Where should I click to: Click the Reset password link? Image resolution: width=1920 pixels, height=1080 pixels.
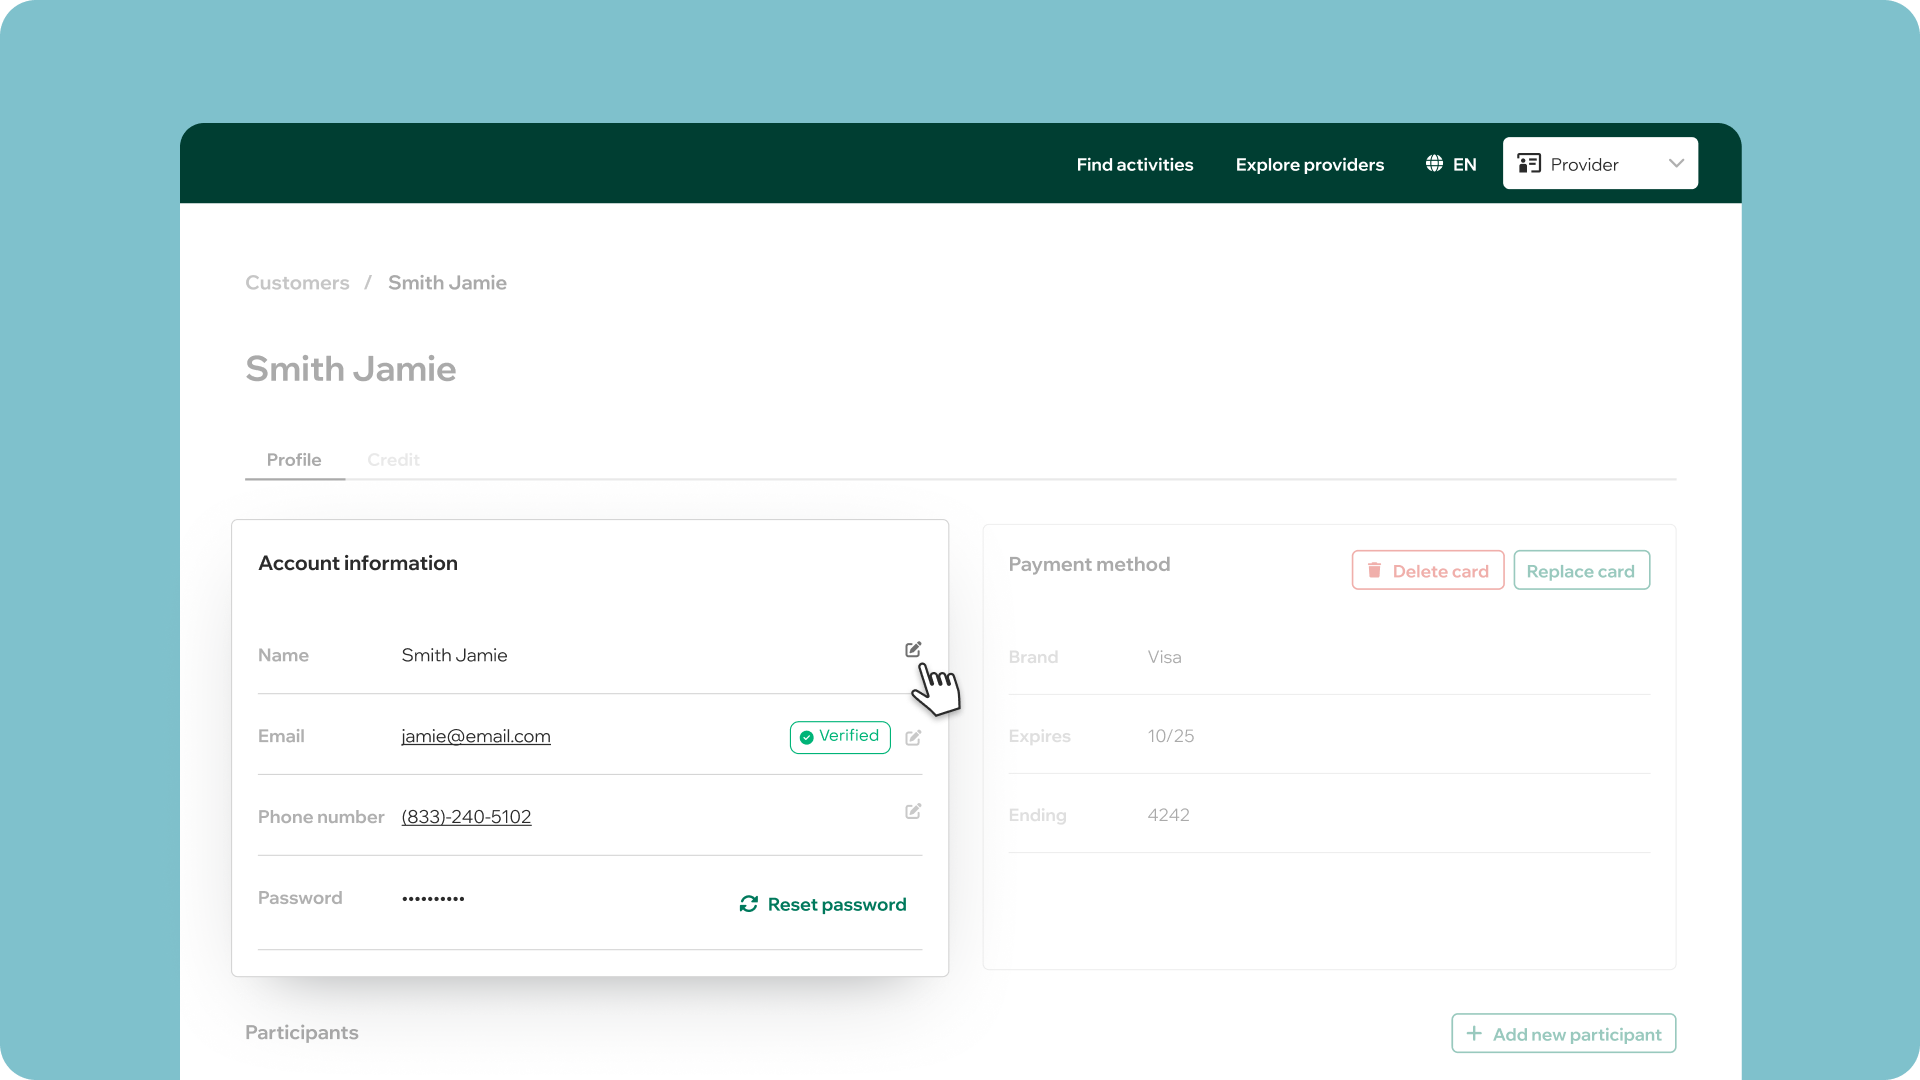pyautogui.click(x=836, y=904)
